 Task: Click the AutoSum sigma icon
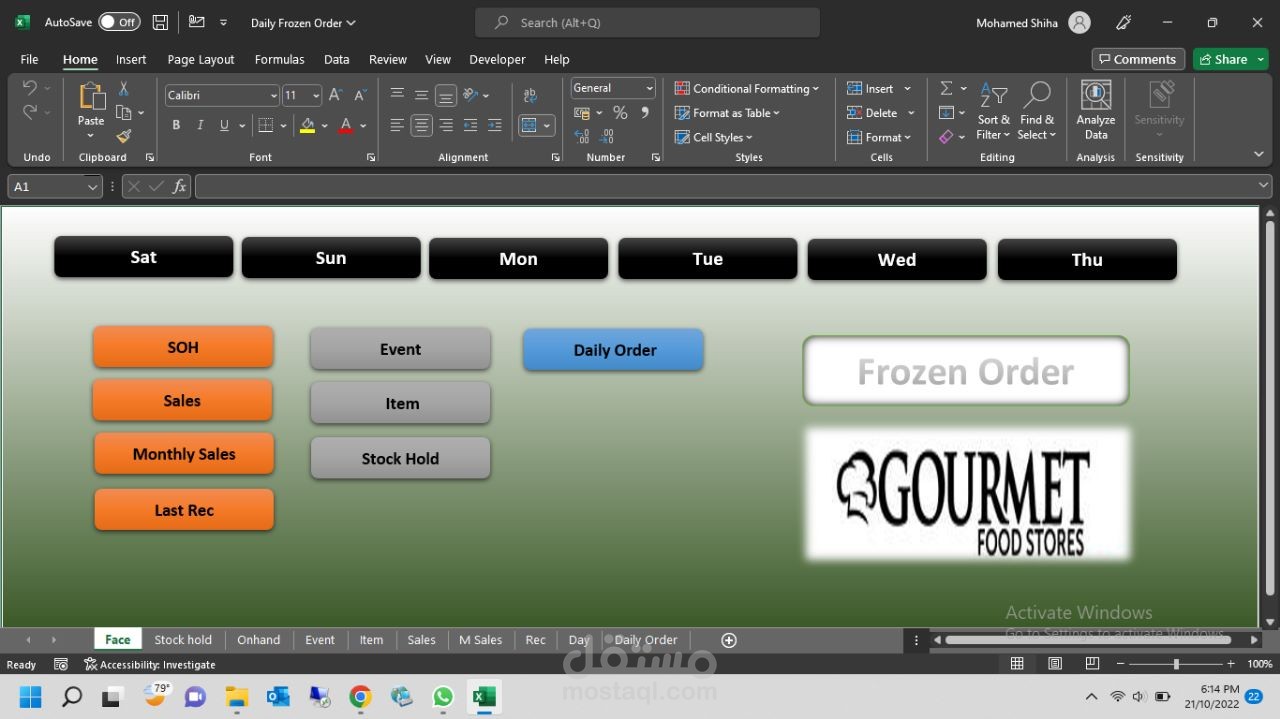[946, 88]
